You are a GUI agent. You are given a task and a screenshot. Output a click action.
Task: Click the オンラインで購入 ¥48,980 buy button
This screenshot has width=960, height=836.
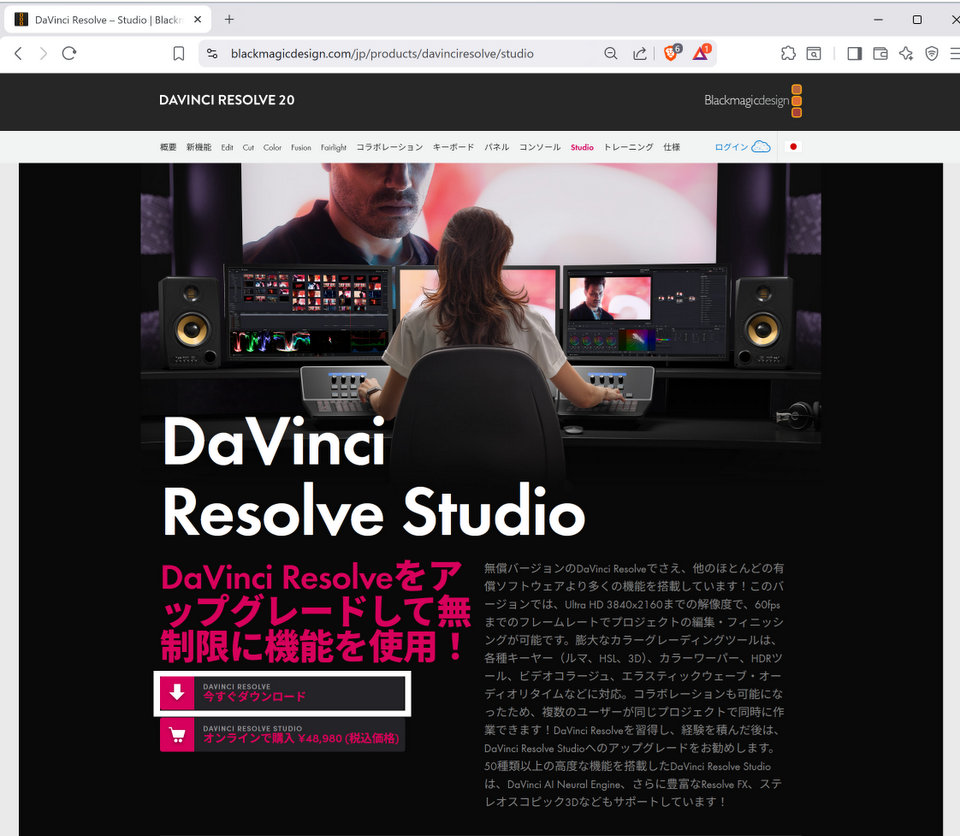(x=282, y=735)
